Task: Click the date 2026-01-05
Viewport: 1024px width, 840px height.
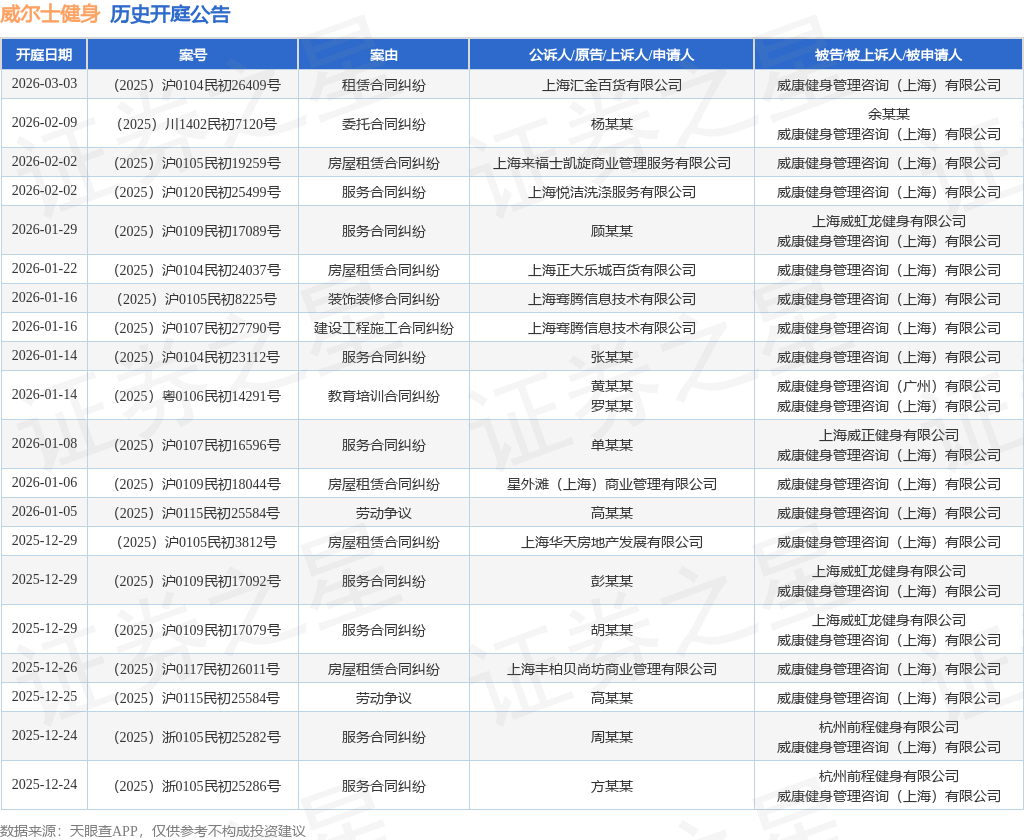Action: pos(44,511)
